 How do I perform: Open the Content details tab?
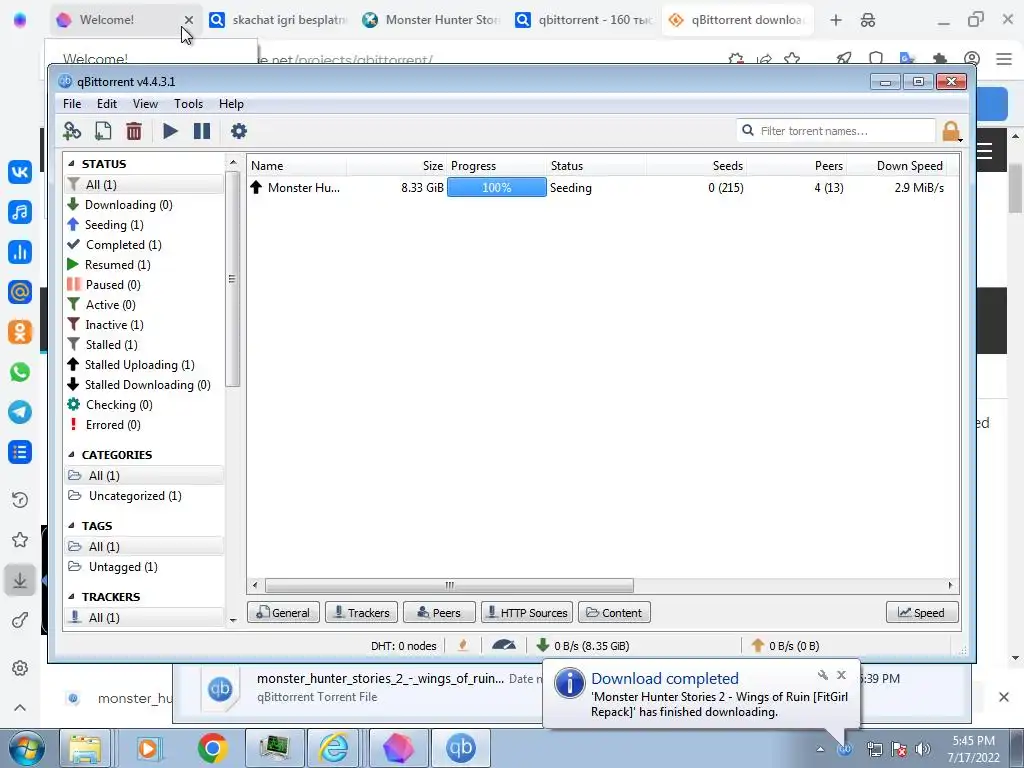[x=614, y=613]
